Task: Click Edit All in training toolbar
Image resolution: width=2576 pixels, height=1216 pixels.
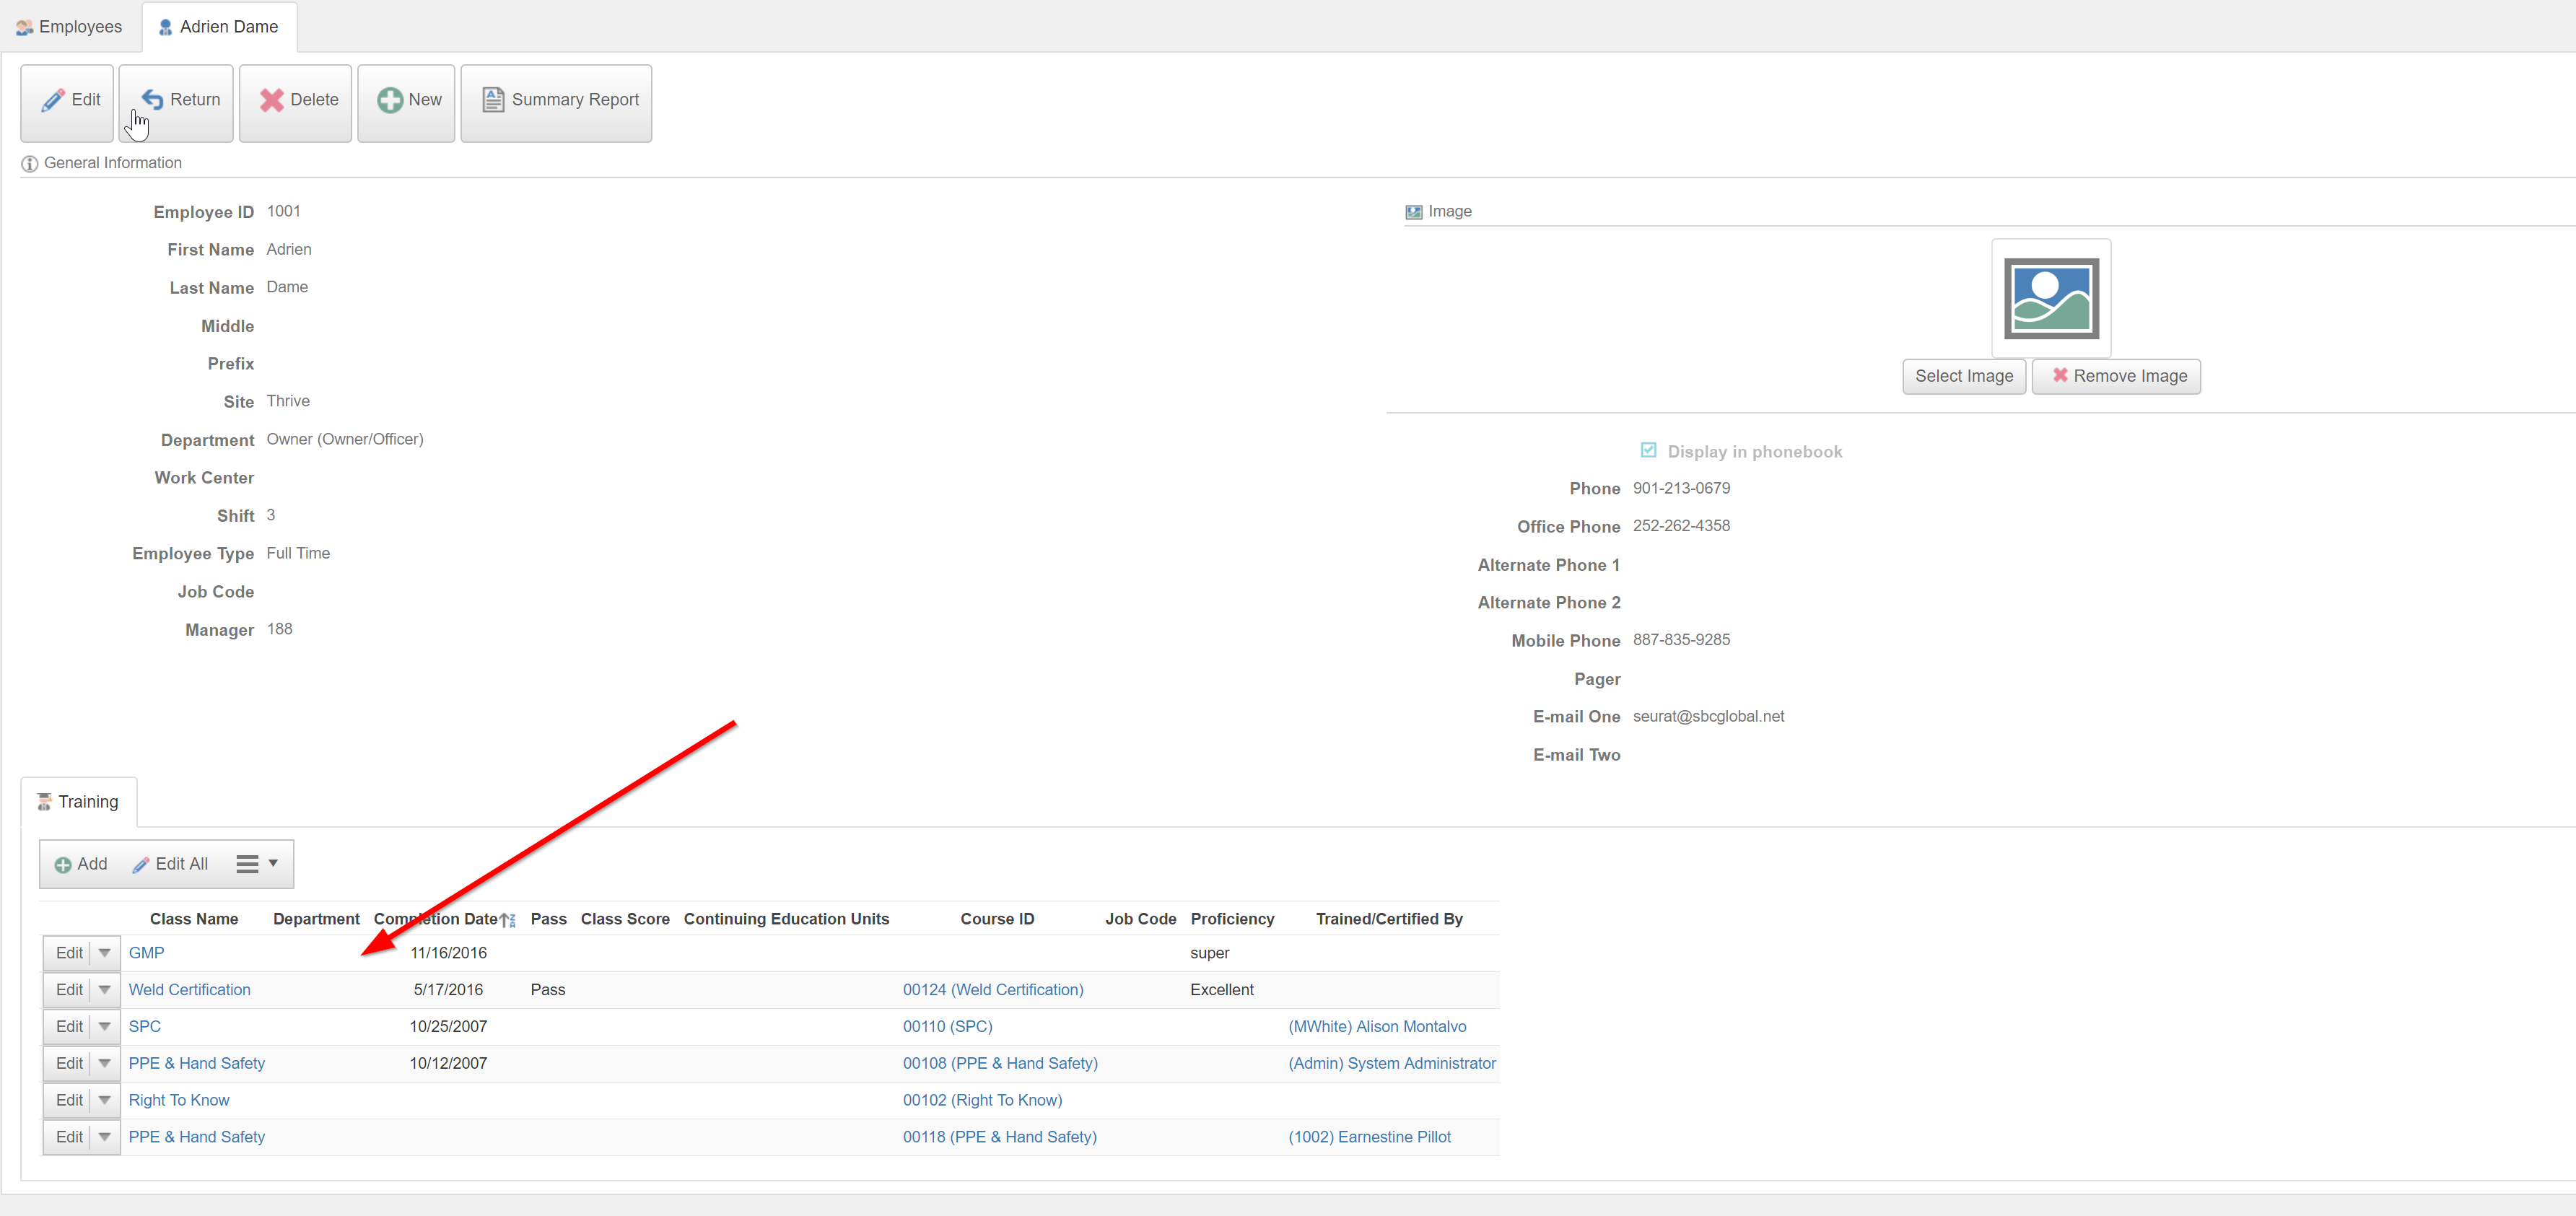Action: tap(170, 864)
